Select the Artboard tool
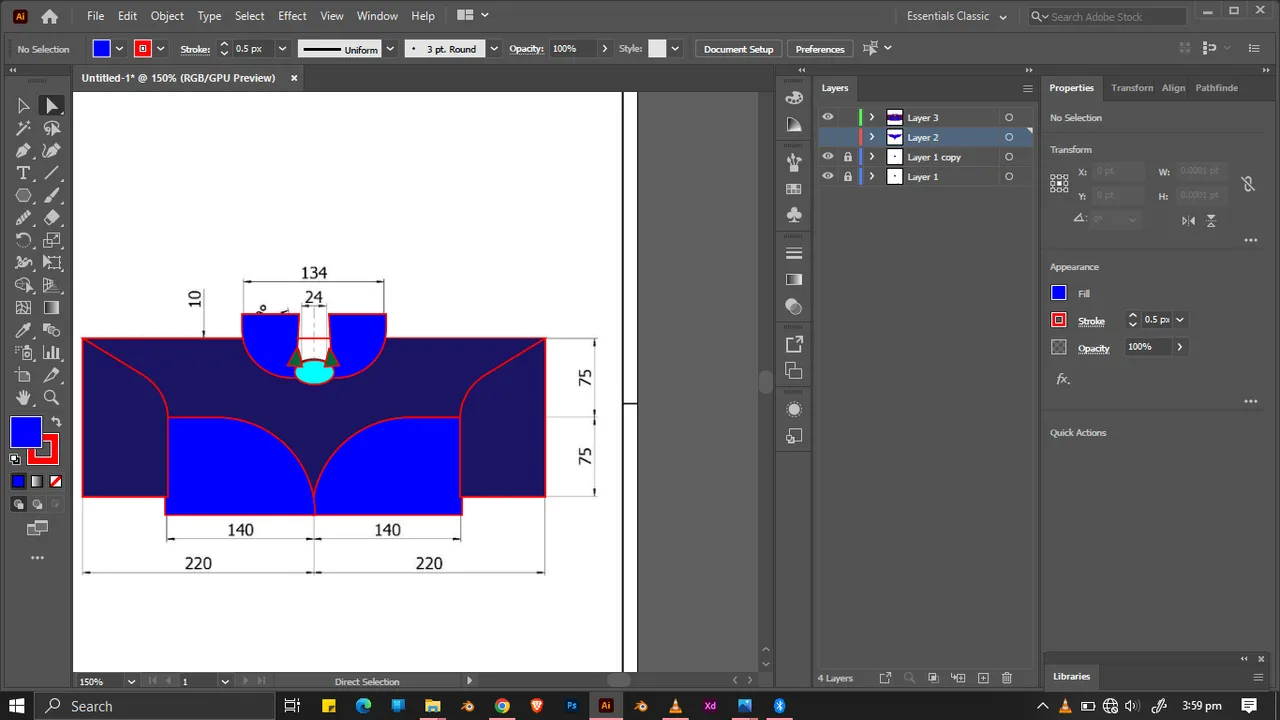The height and width of the screenshot is (720, 1280). pos(23,375)
